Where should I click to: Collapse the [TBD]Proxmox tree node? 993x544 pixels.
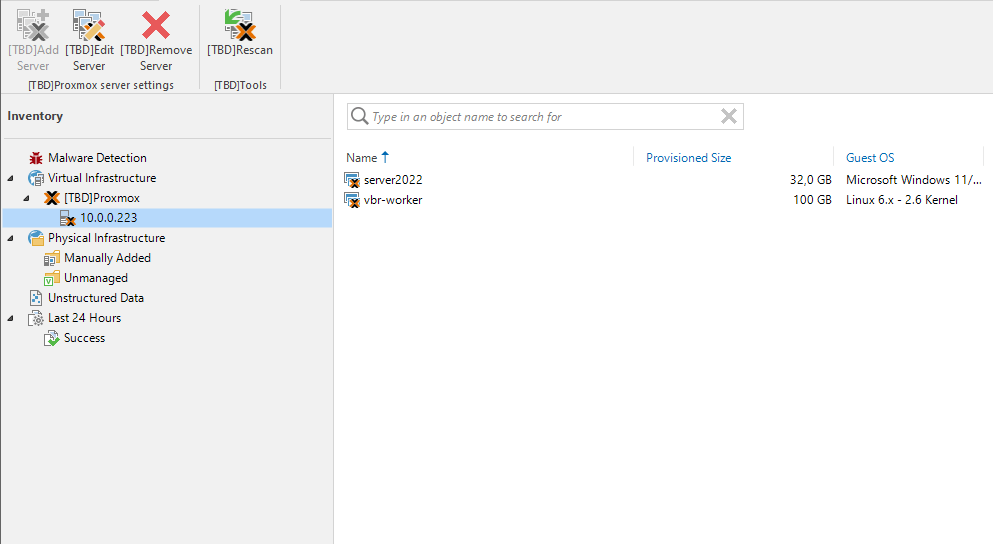click(27, 198)
